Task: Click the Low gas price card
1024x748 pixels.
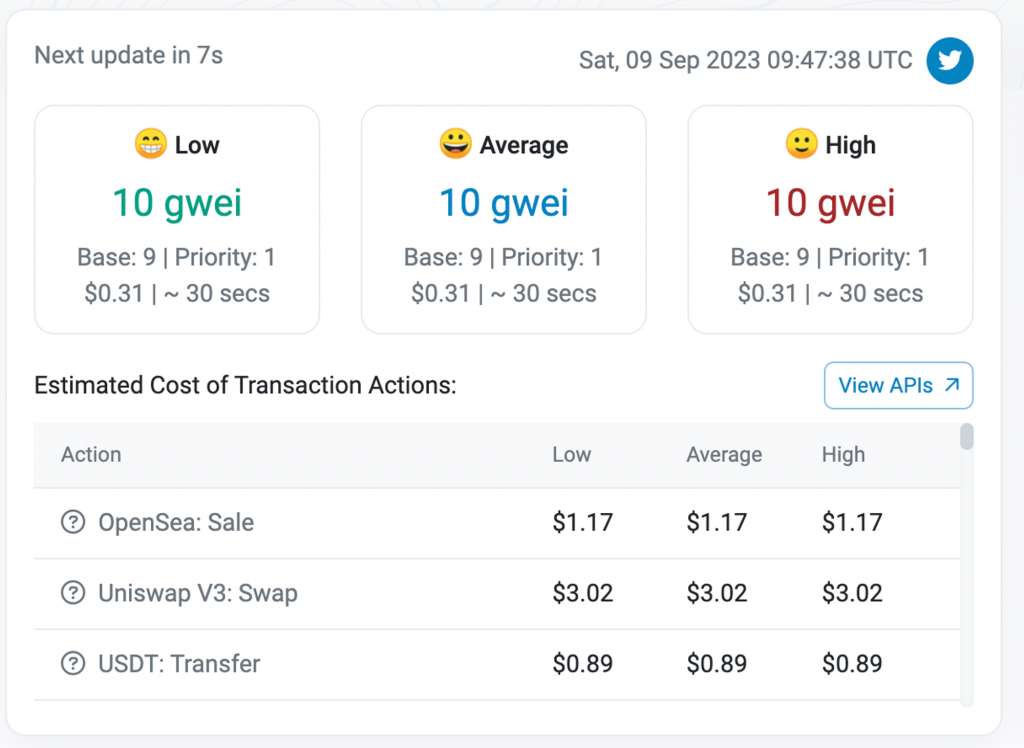Action: pos(177,219)
